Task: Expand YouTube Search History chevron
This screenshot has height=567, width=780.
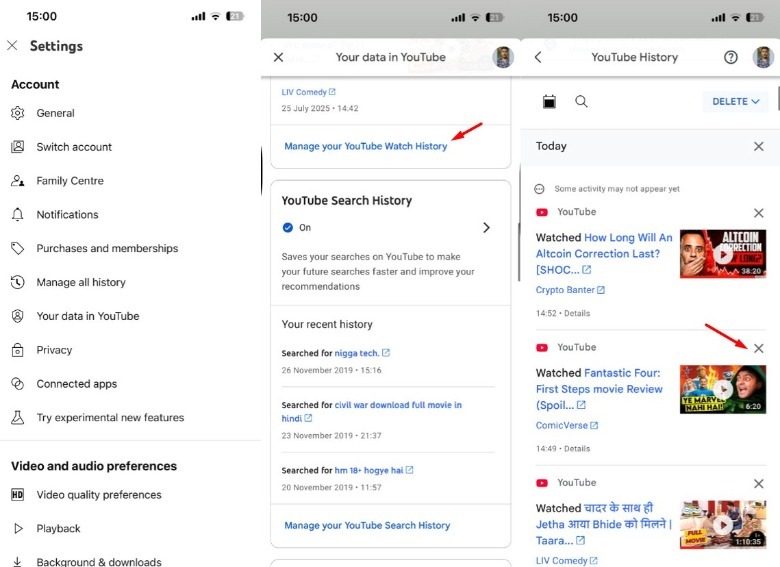Action: click(487, 227)
